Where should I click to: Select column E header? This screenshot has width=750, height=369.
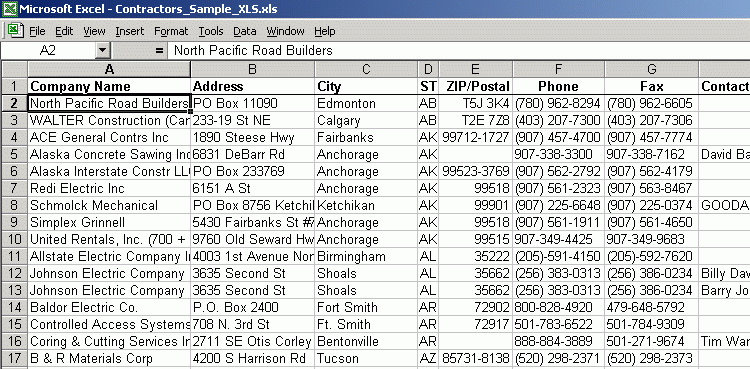pyautogui.click(x=475, y=69)
